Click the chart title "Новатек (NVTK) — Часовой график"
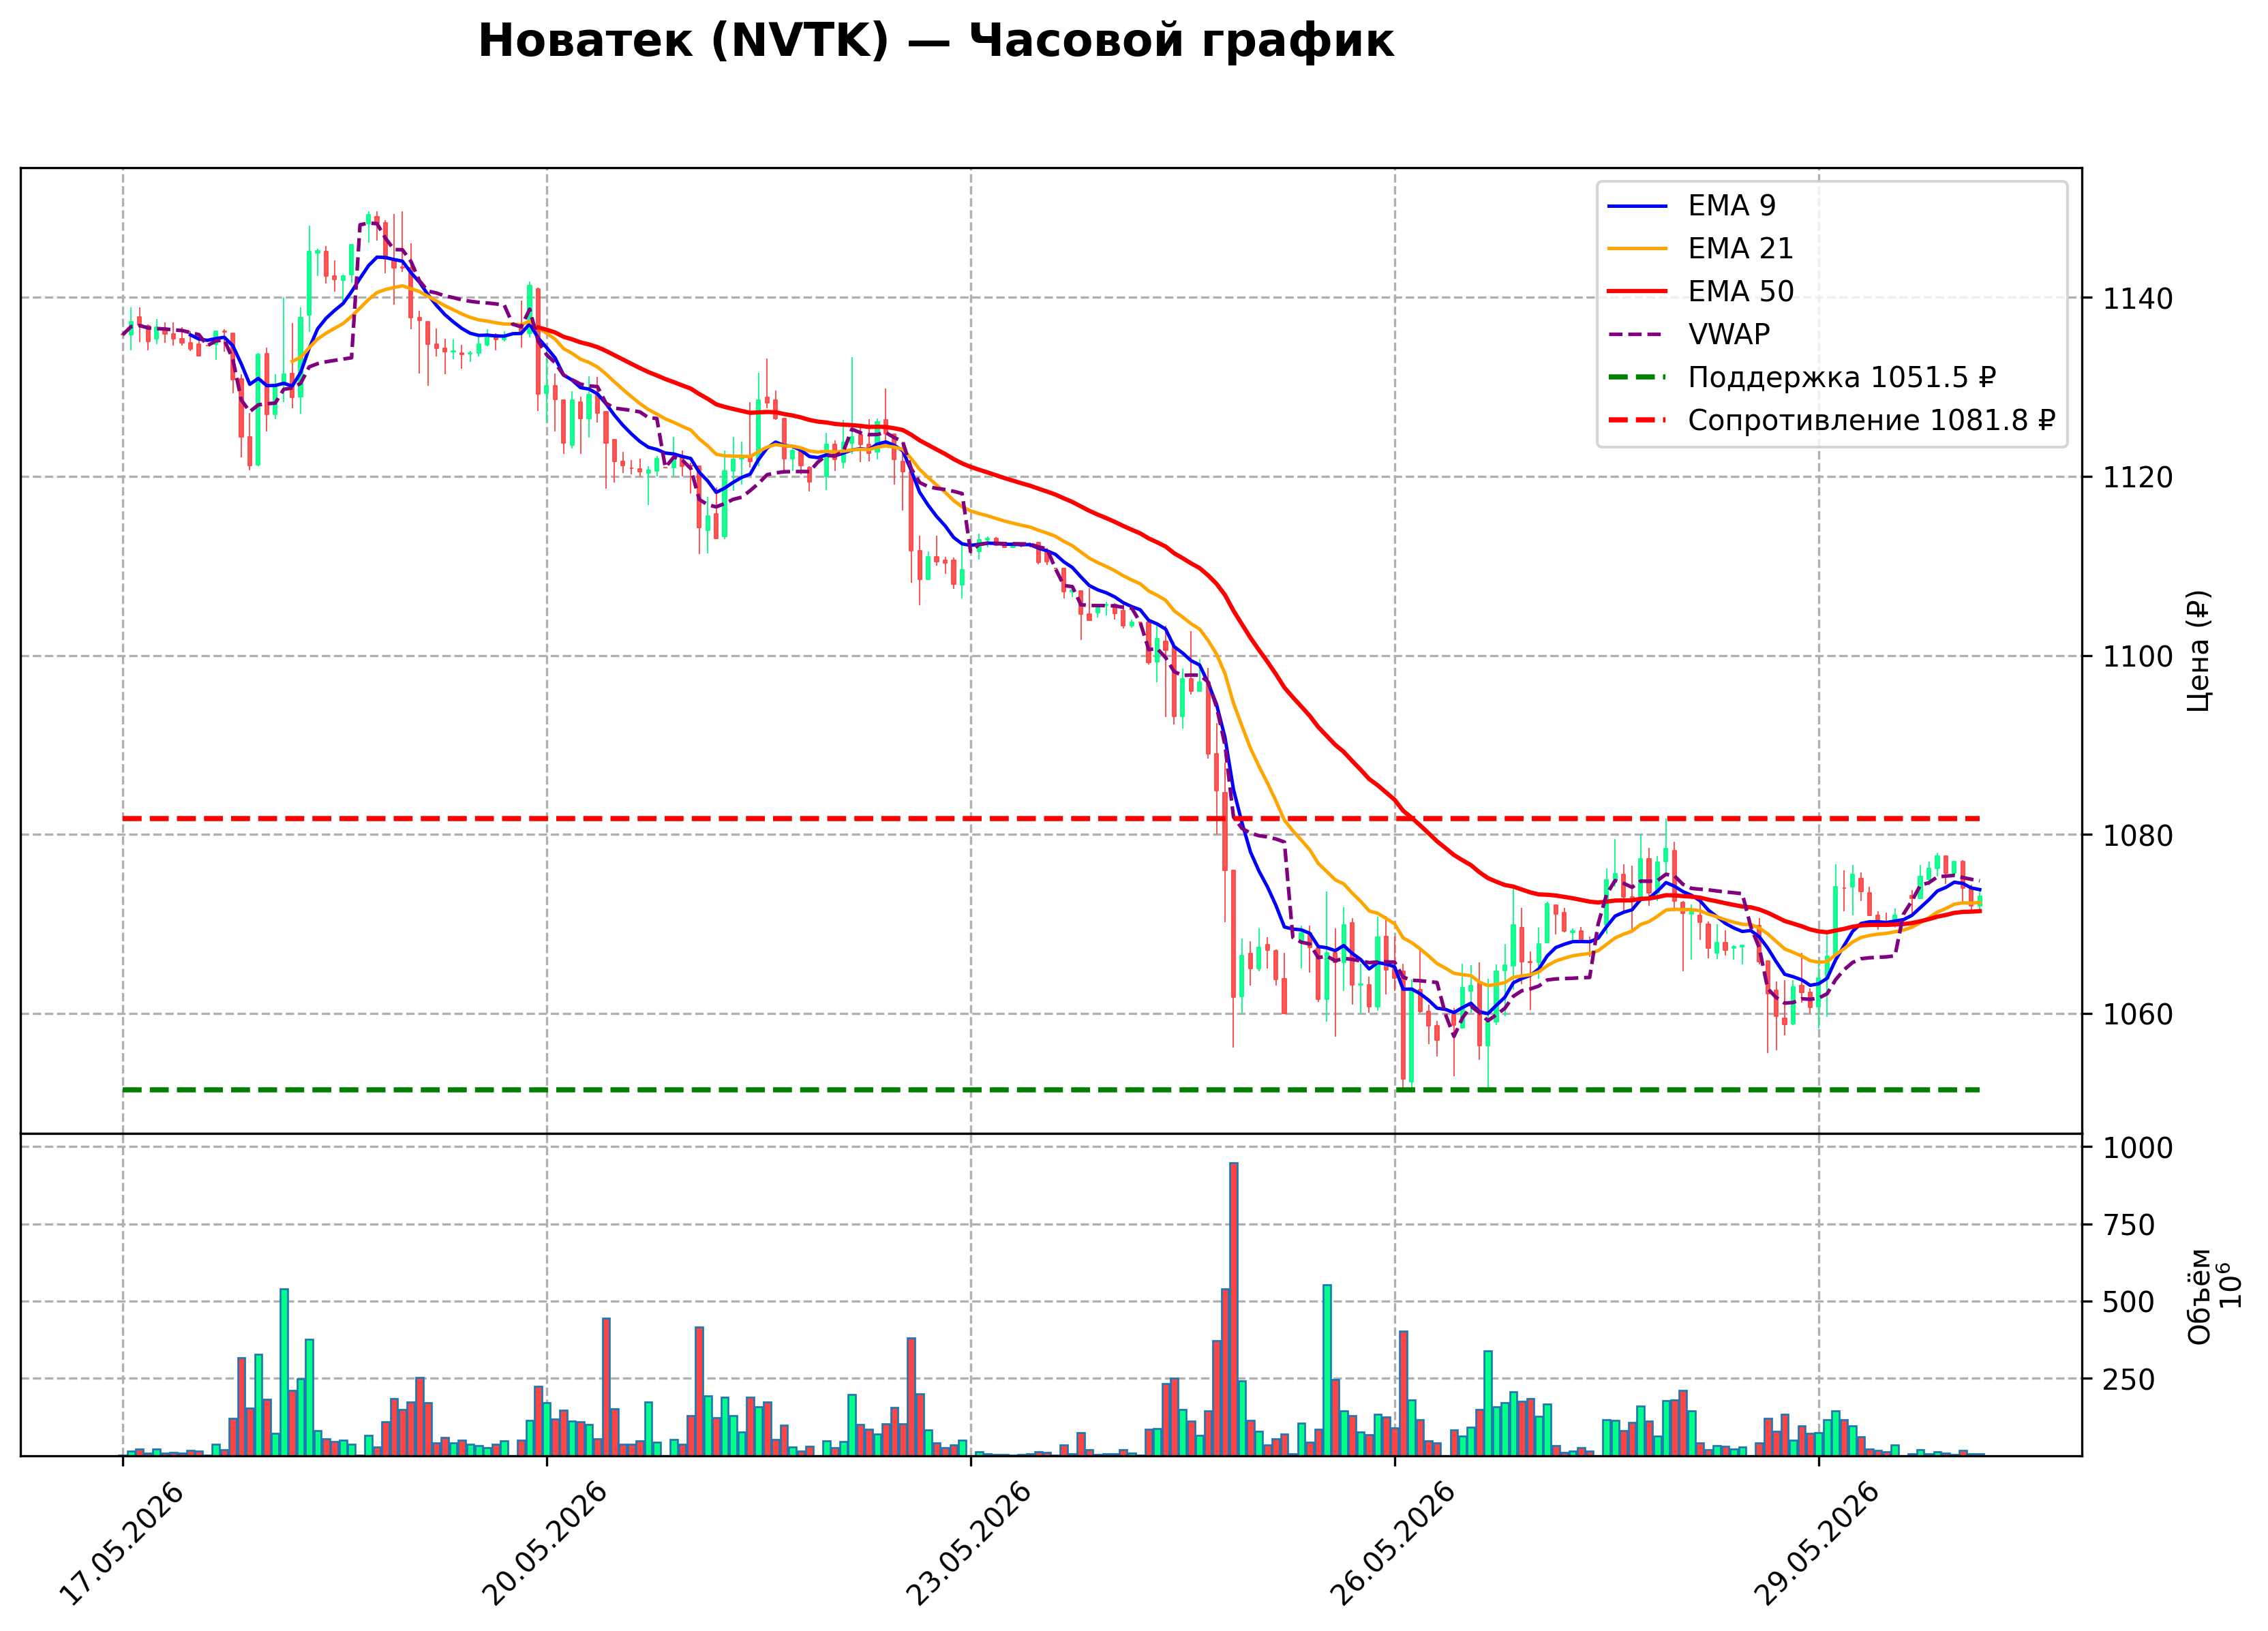Image resolution: width=2268 pixels, height=1631 pixels. [935, 42]
